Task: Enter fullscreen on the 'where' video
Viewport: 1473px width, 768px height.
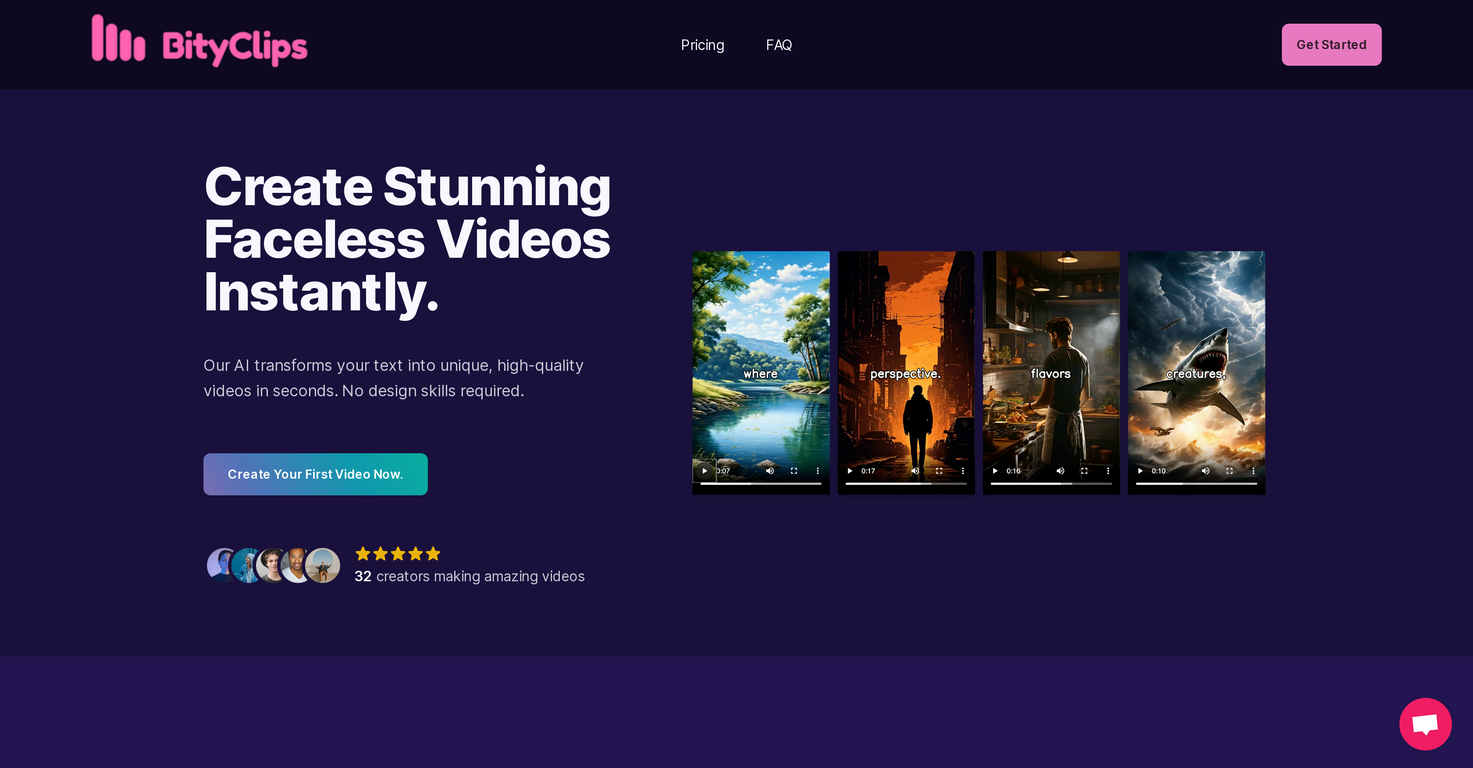Action: 793,470
